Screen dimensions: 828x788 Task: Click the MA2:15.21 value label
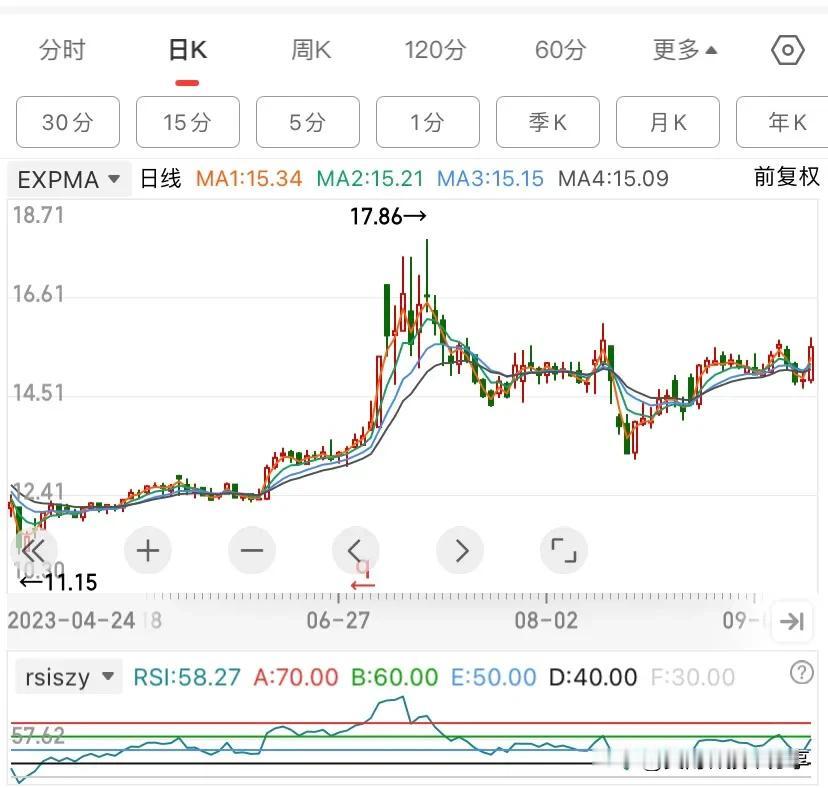click(370, 179)
